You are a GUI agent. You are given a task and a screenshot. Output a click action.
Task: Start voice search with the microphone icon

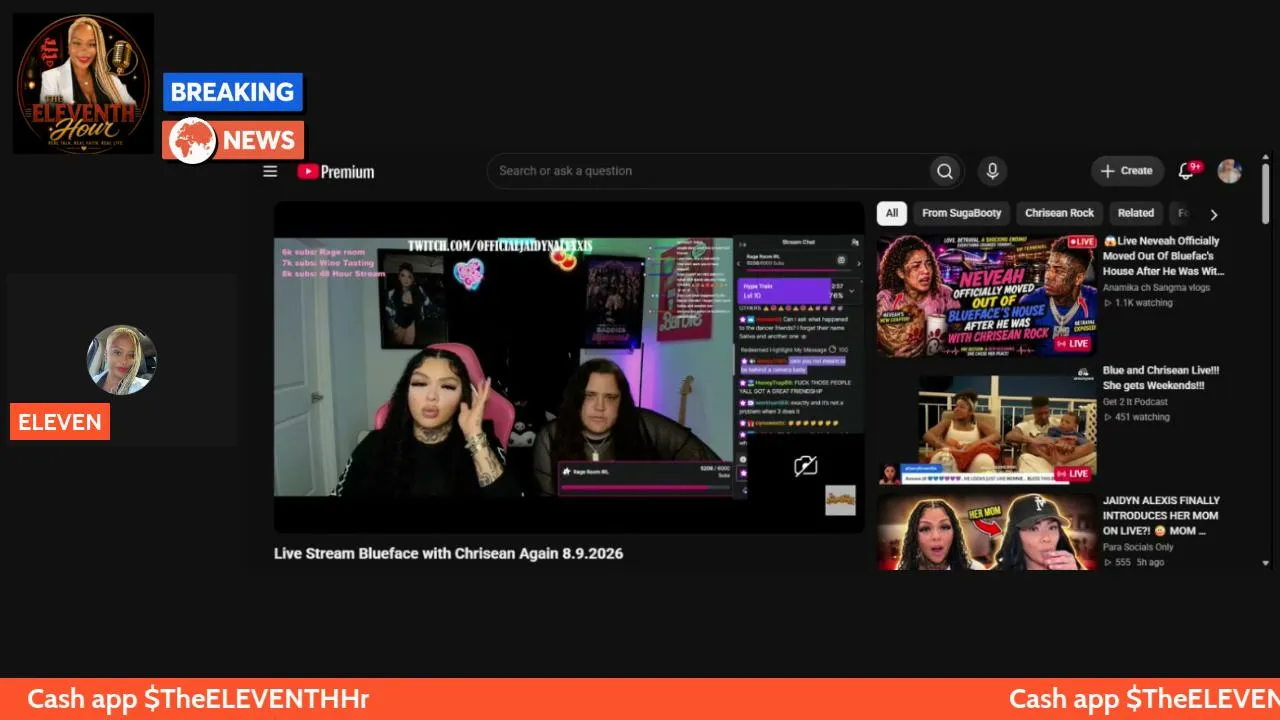click(x=992, y=171)
